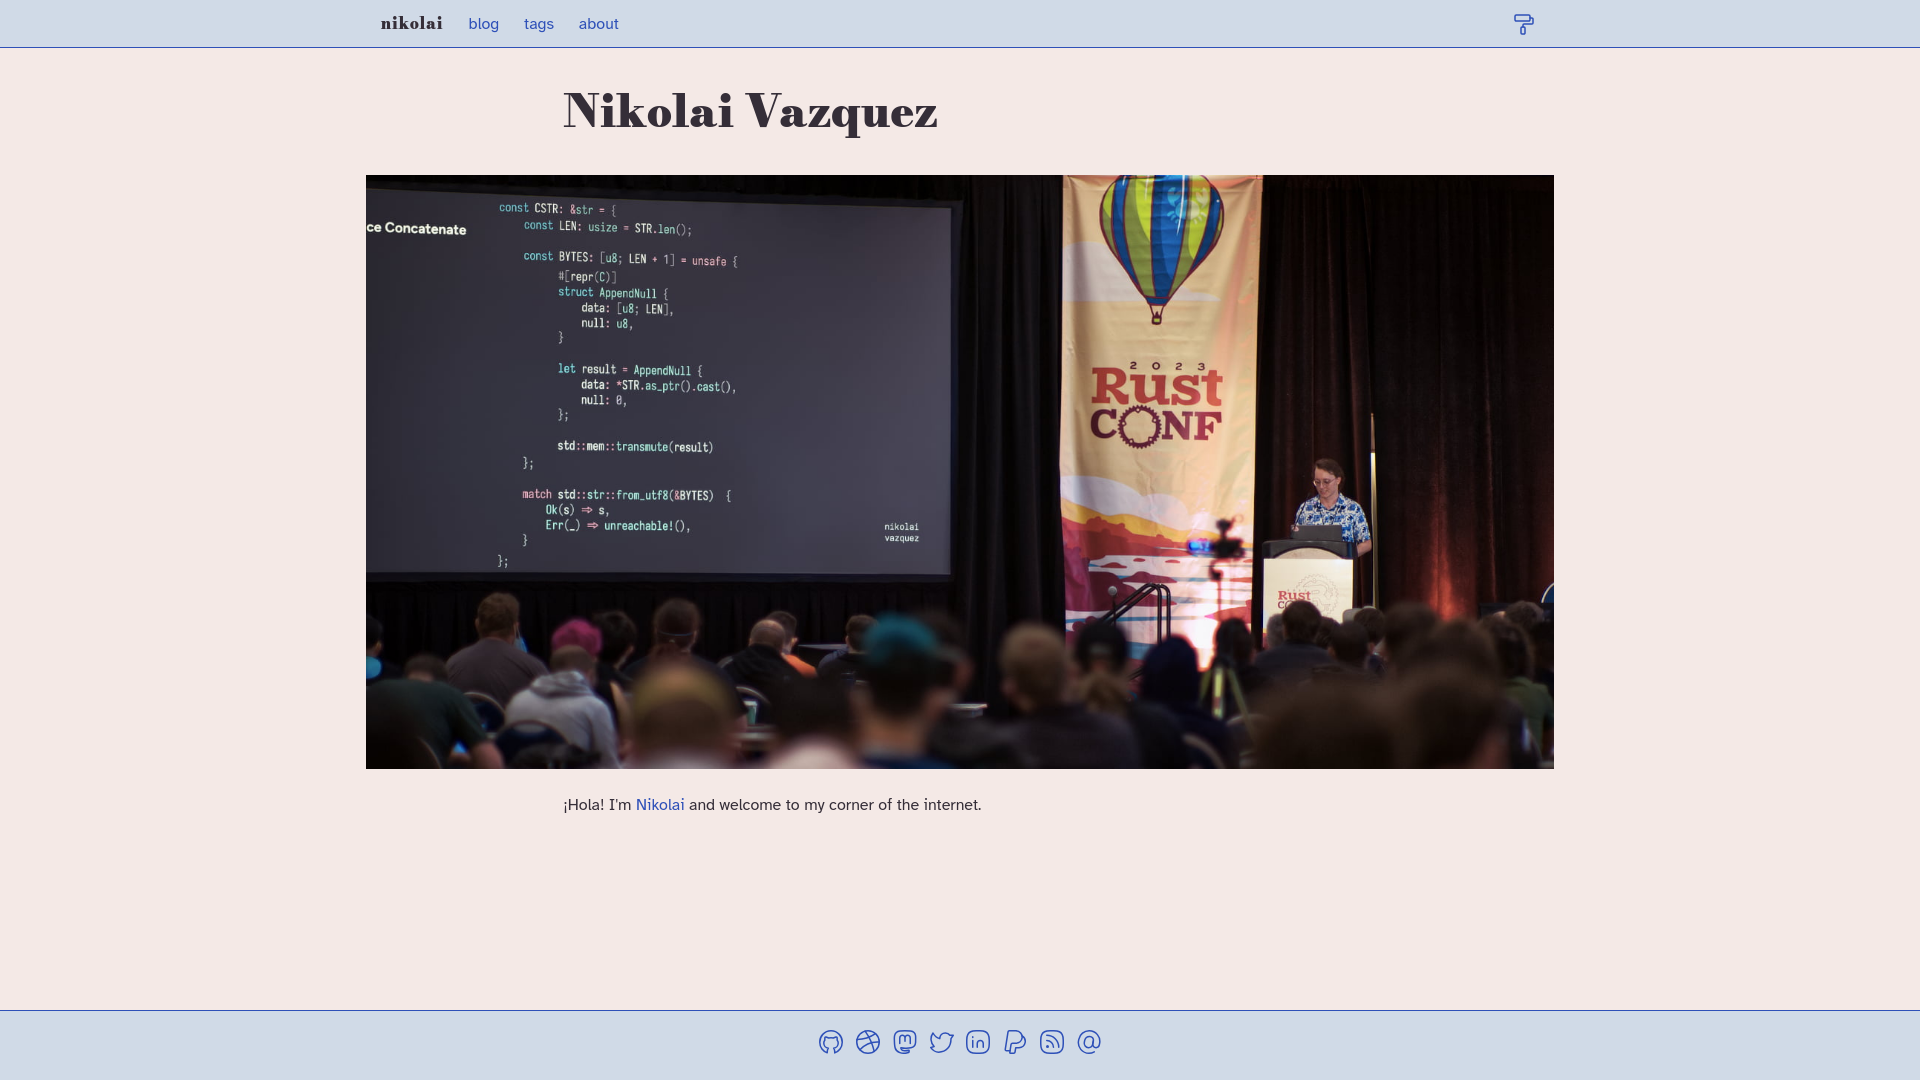
Task: Open the Twitter bird icon in footer
Action: click(941, 1042)
